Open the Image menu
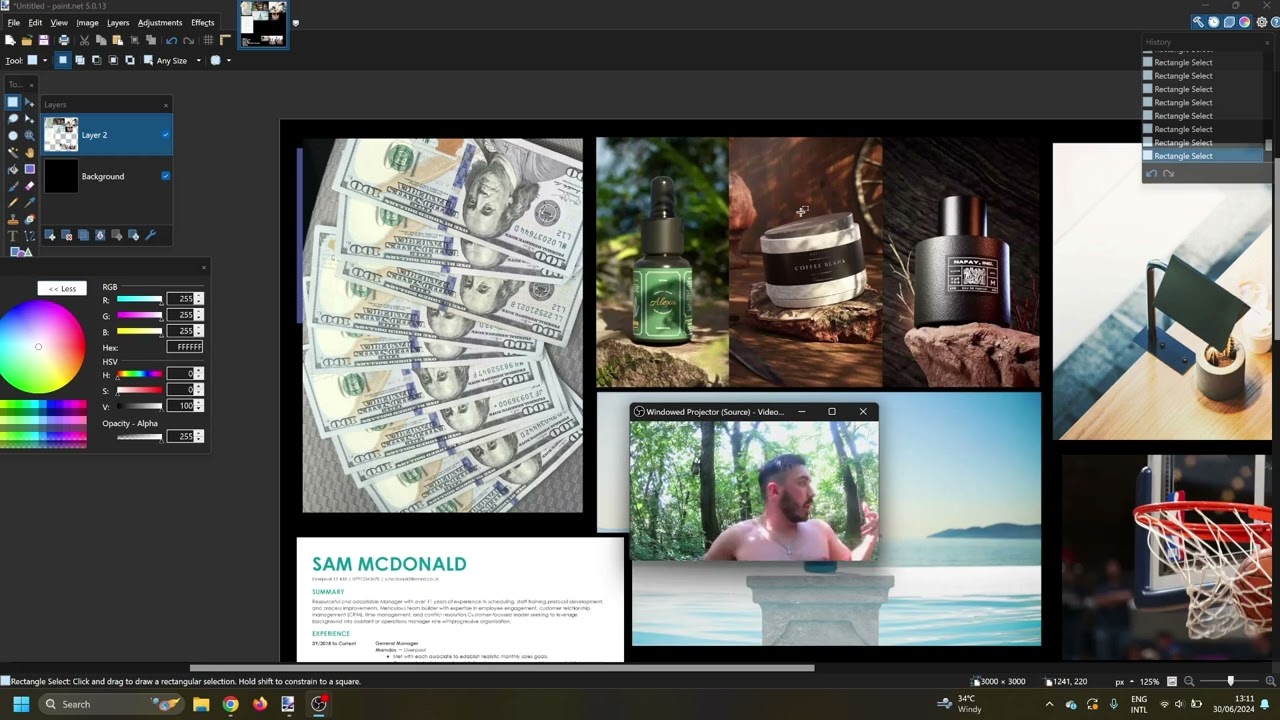This screenshot has height=720, width=1280. (x=88, y=22)
